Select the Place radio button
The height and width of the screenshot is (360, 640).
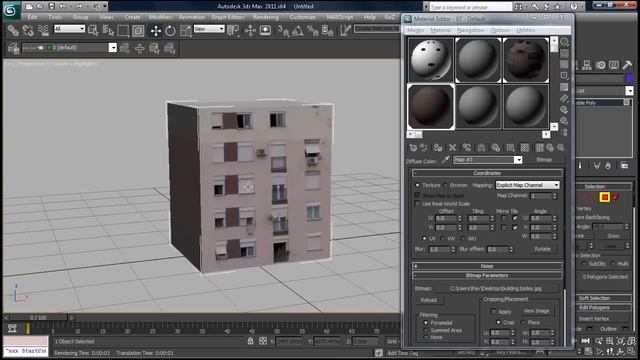[523, 322]
